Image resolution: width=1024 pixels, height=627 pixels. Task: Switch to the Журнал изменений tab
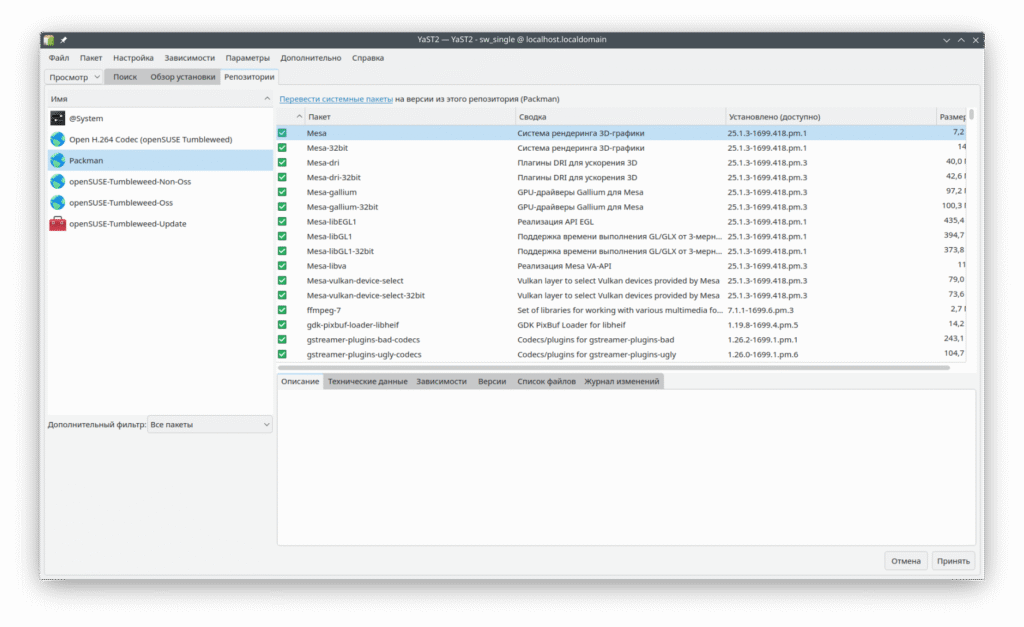tap(622, 381)
